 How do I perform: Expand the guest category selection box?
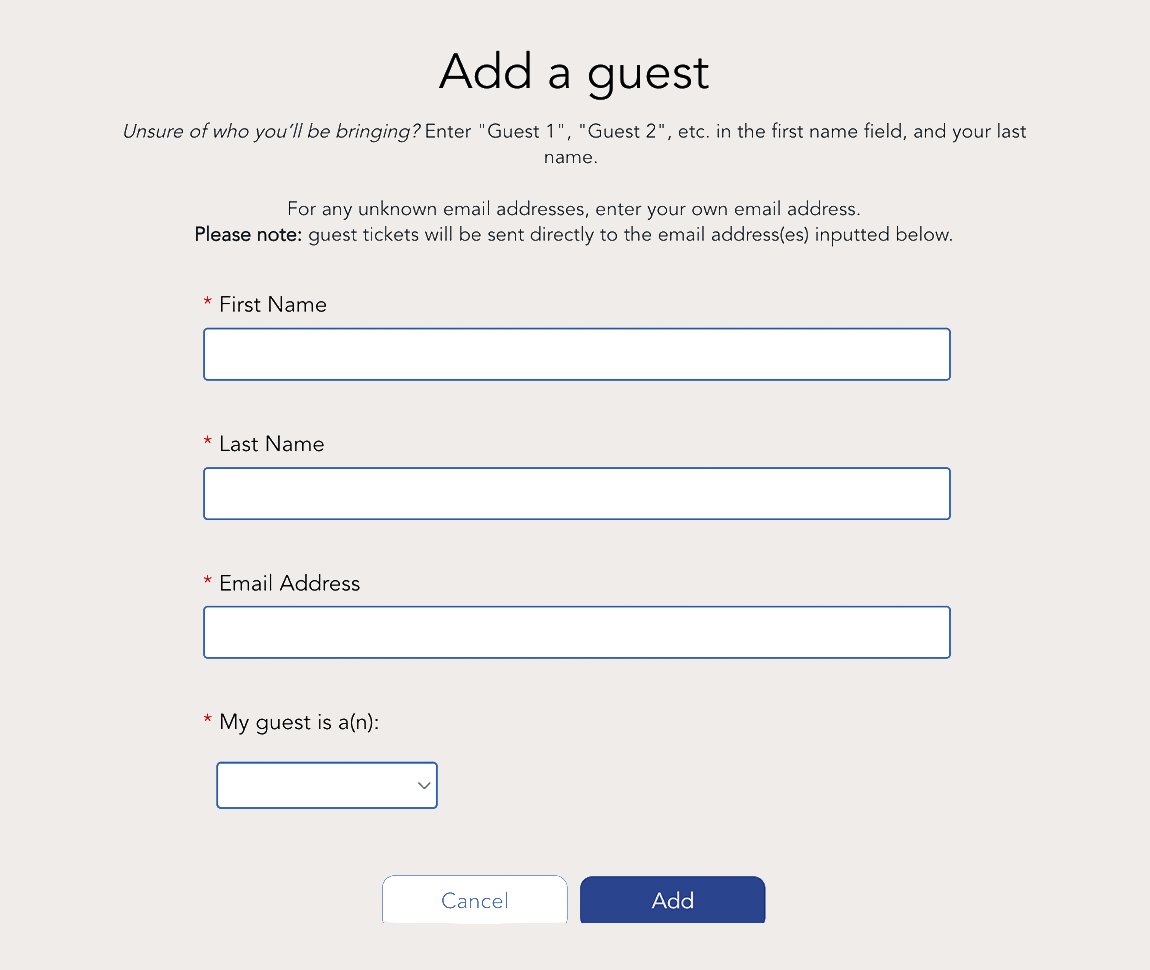(x=326, y=785)
